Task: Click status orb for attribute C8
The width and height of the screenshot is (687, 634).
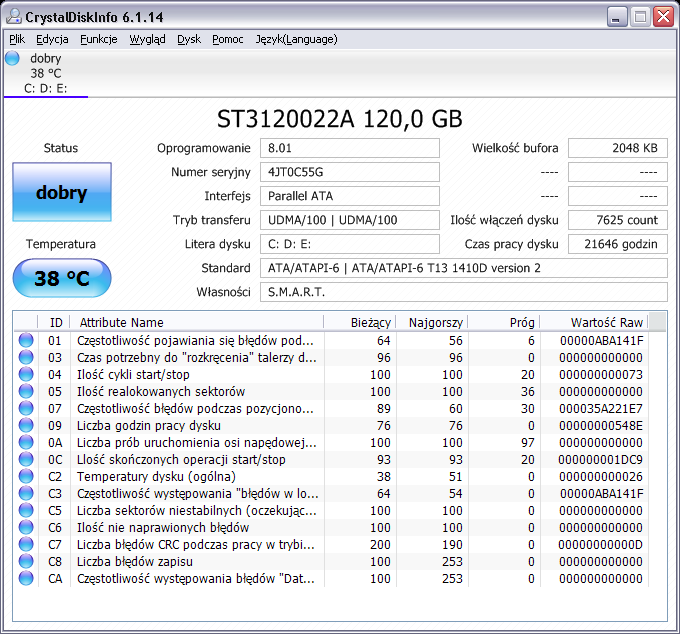Action: [x=26, y=561]
